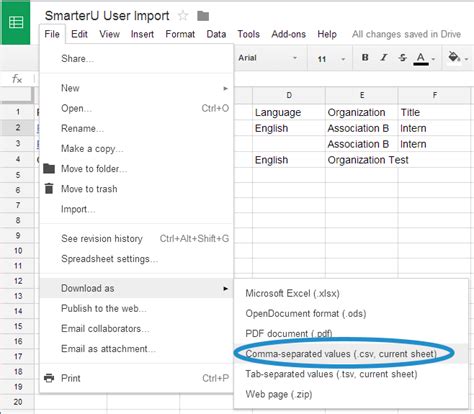Open the File menu
This screenshot has width=474, height=414.
click(52, 34)
